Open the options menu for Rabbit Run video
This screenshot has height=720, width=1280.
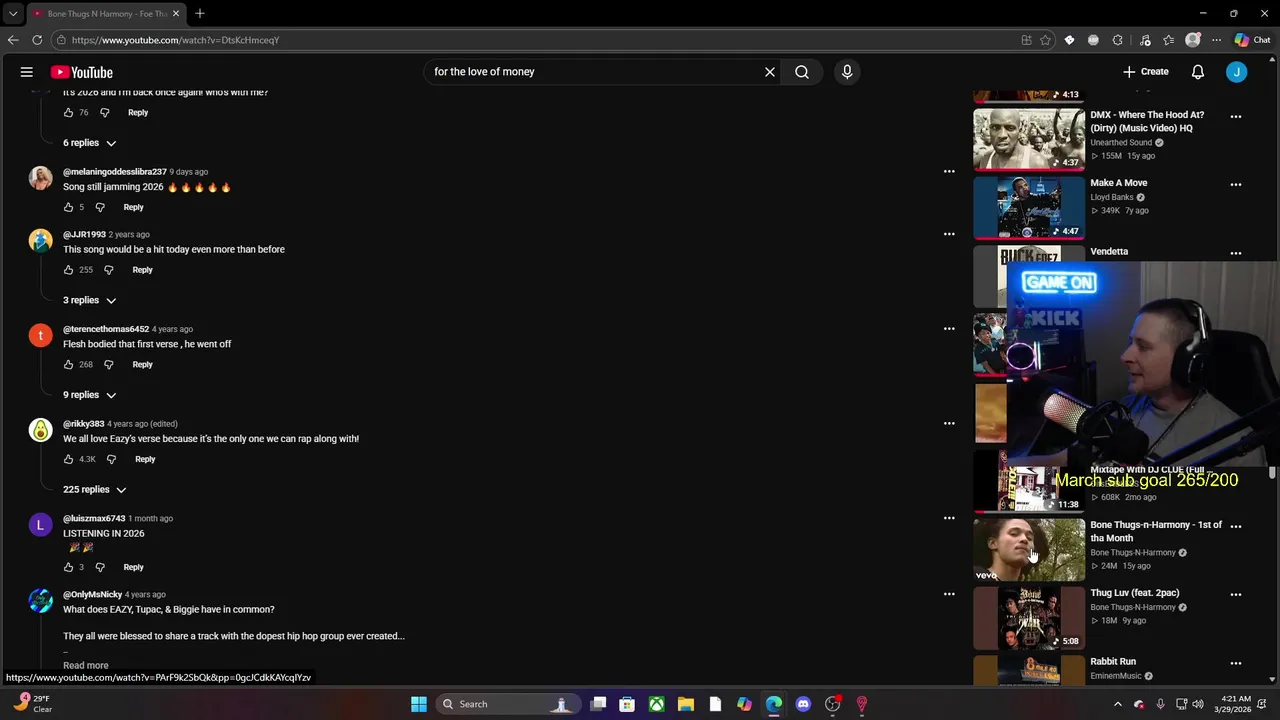[1236, 662]
